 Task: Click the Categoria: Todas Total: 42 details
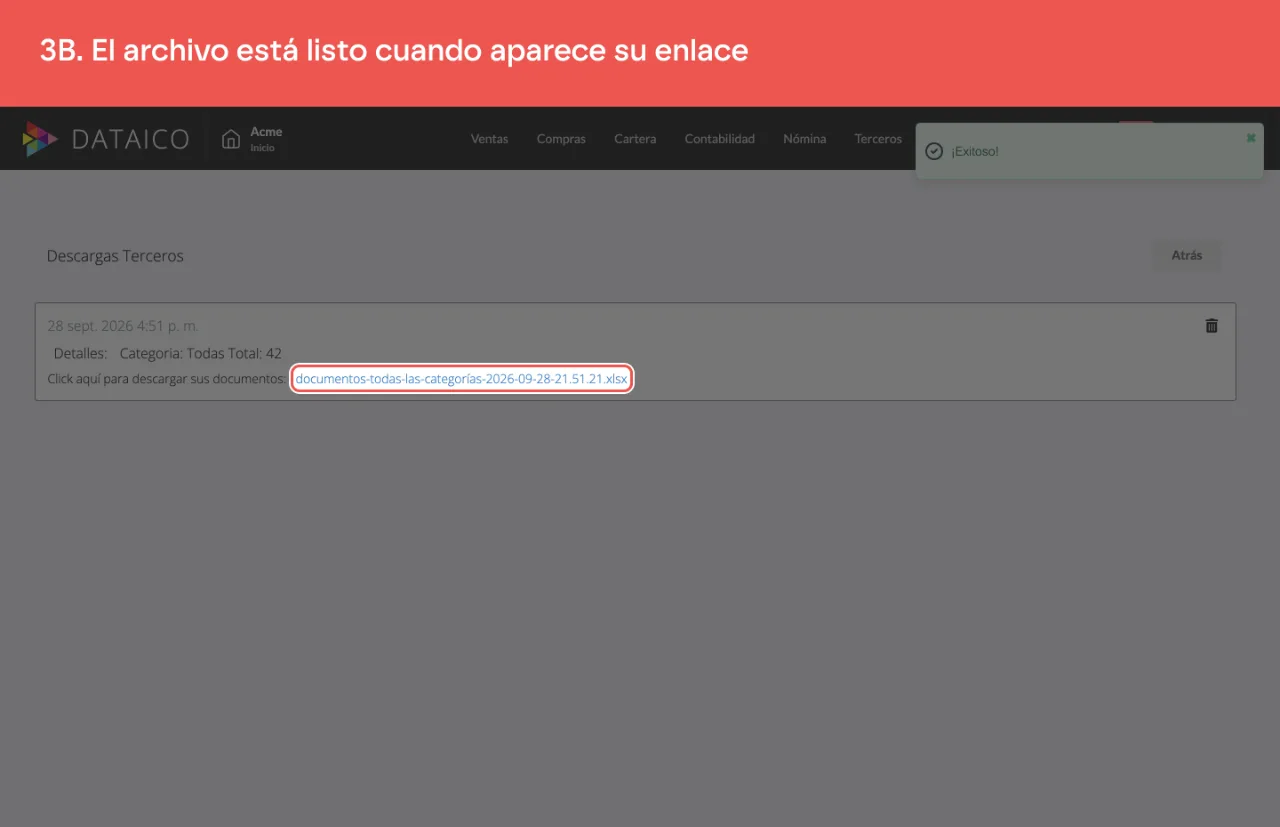point(200,353)
